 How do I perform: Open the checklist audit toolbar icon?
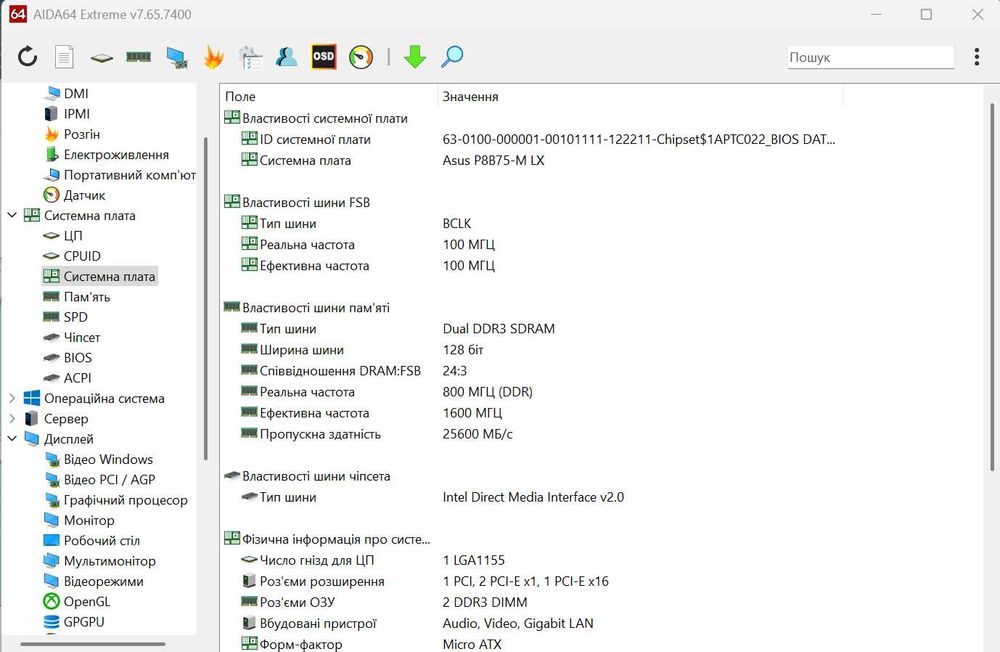click(250, 57)
